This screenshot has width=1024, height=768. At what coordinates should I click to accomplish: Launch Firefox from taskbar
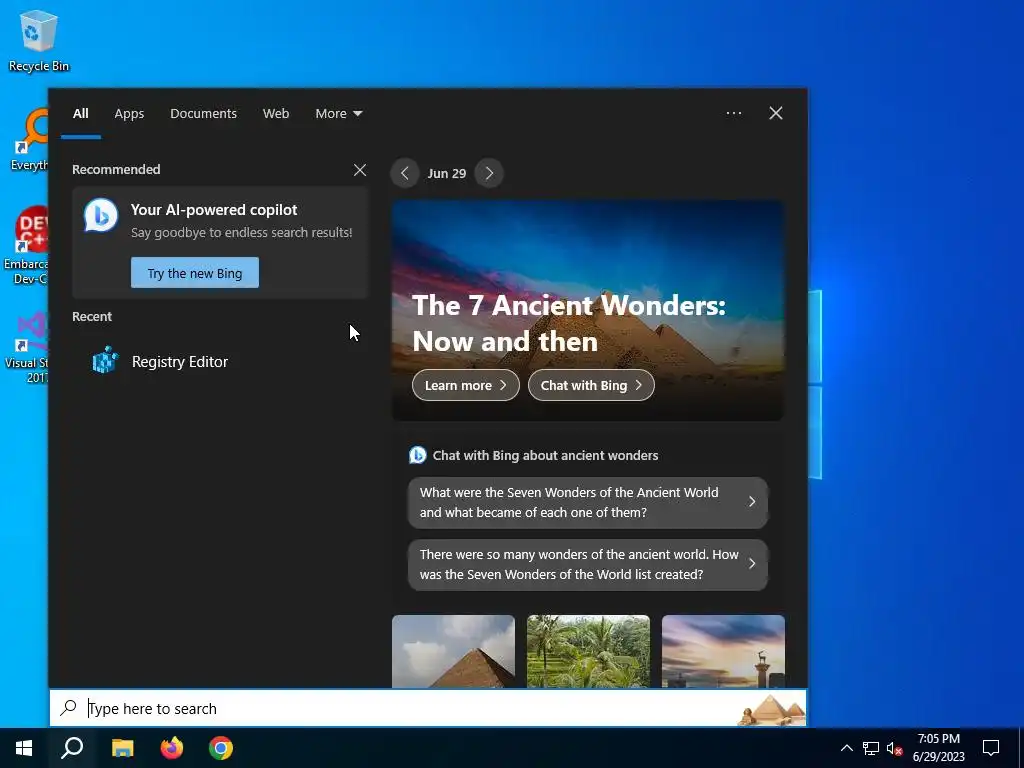pos(172,748)
